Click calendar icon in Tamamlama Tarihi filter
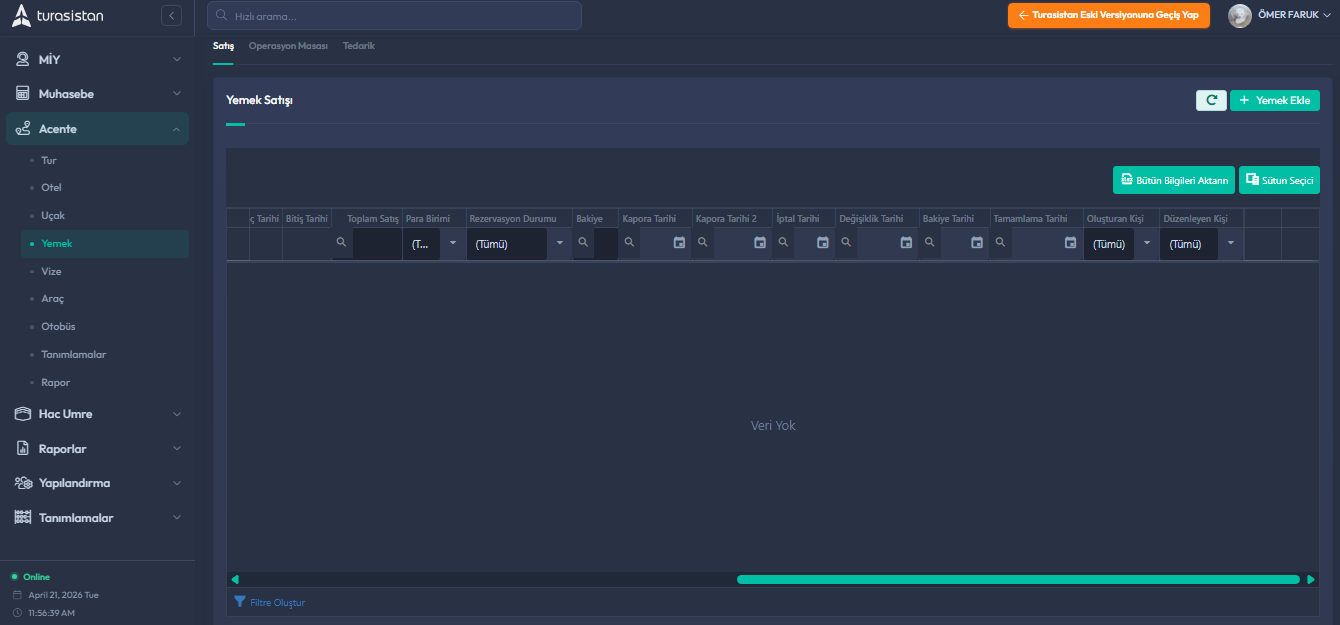 tap(1070, 242)
